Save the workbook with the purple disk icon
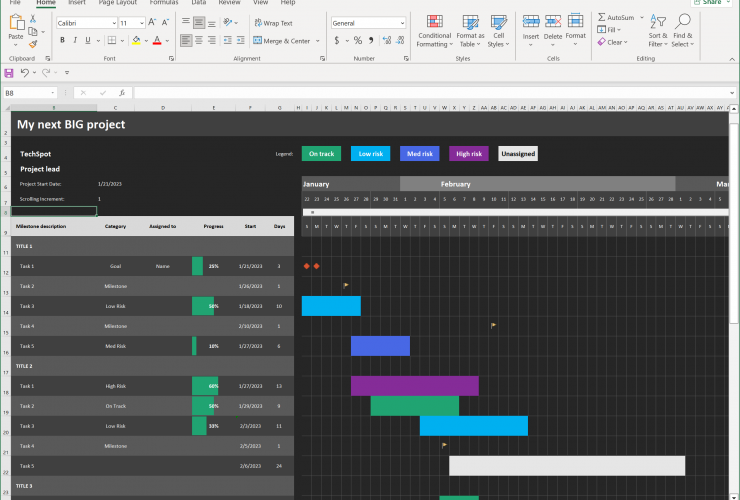The width and height of the screenshot is (740, 500). click(x=9, y=73)
